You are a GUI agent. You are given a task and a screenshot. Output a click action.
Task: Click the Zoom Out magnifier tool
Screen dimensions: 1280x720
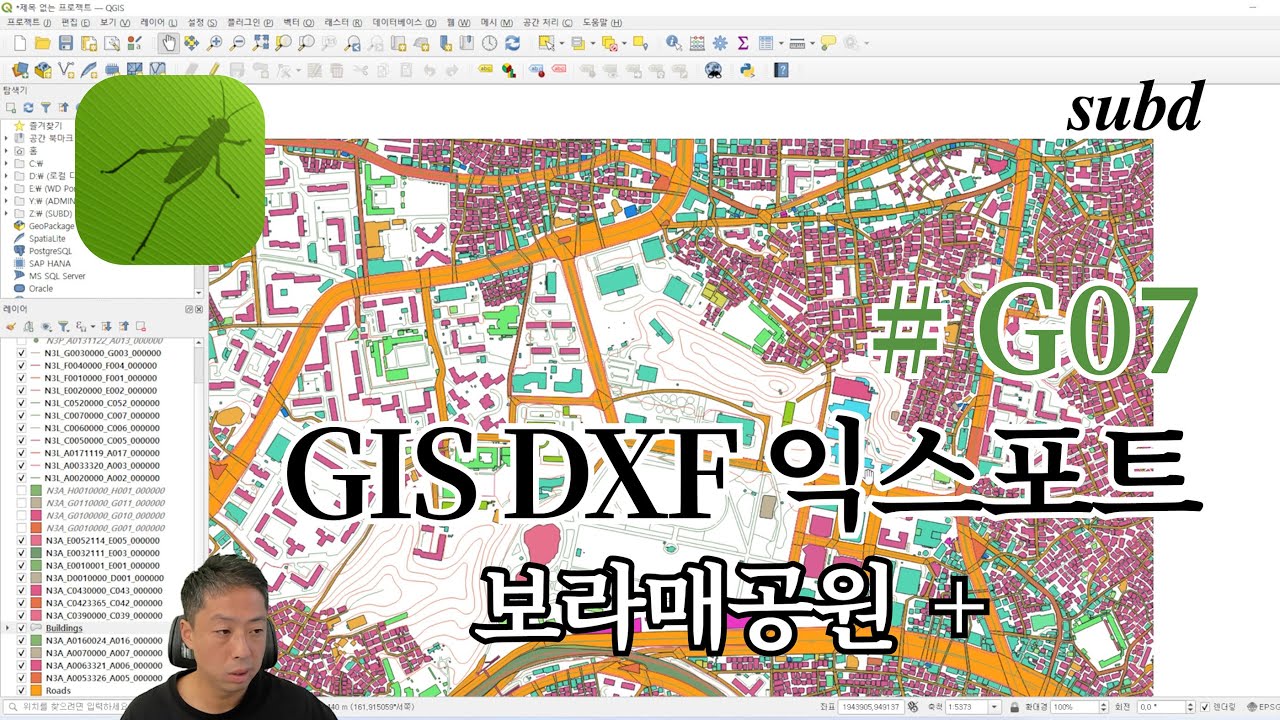coord(238,43)
